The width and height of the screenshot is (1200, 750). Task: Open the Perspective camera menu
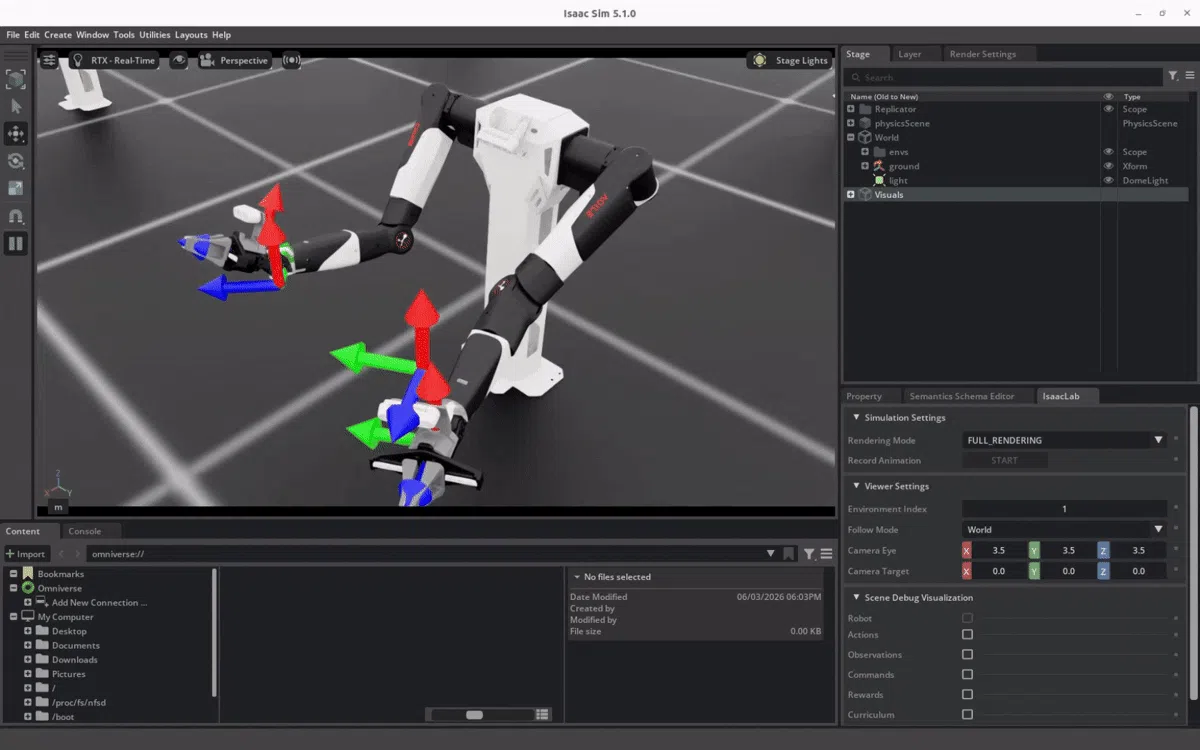pyautogui.click(x=234, y=60)
